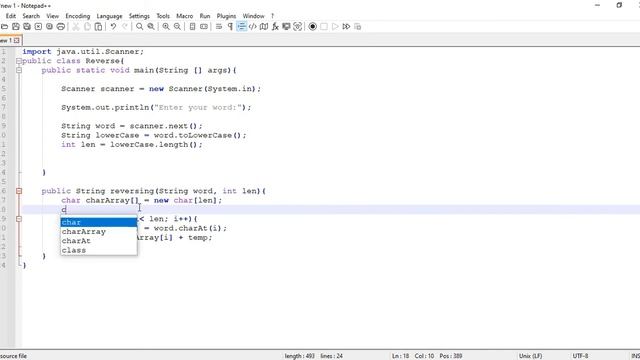Open the Macro menu

(184, 16)
